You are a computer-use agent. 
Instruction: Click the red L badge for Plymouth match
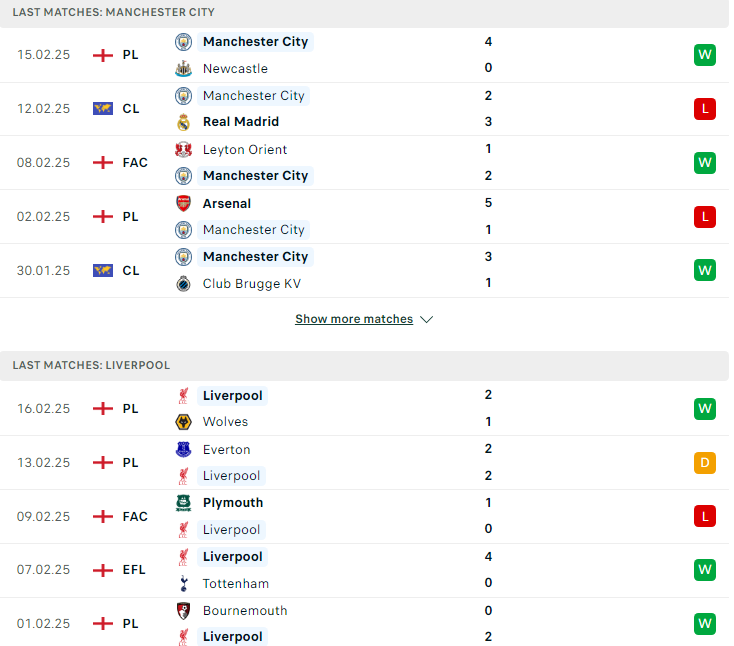[x=705, y=516]
